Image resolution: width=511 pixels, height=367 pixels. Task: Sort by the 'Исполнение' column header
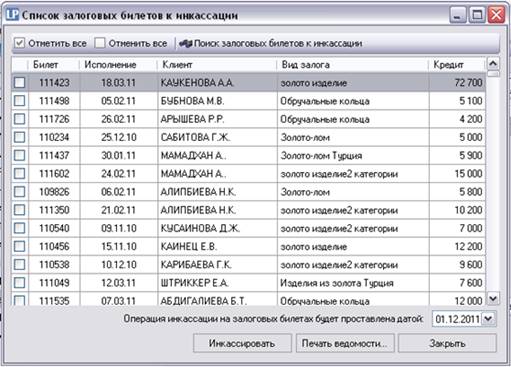tap(118, 65)
